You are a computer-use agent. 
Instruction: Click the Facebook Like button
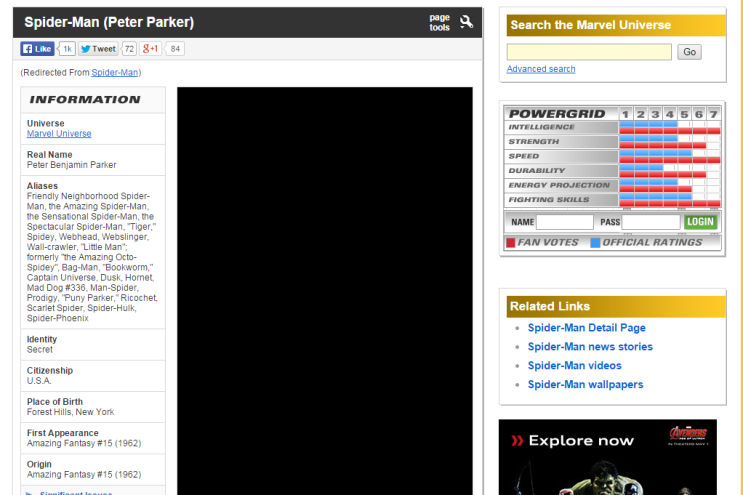tap(37, 49)
